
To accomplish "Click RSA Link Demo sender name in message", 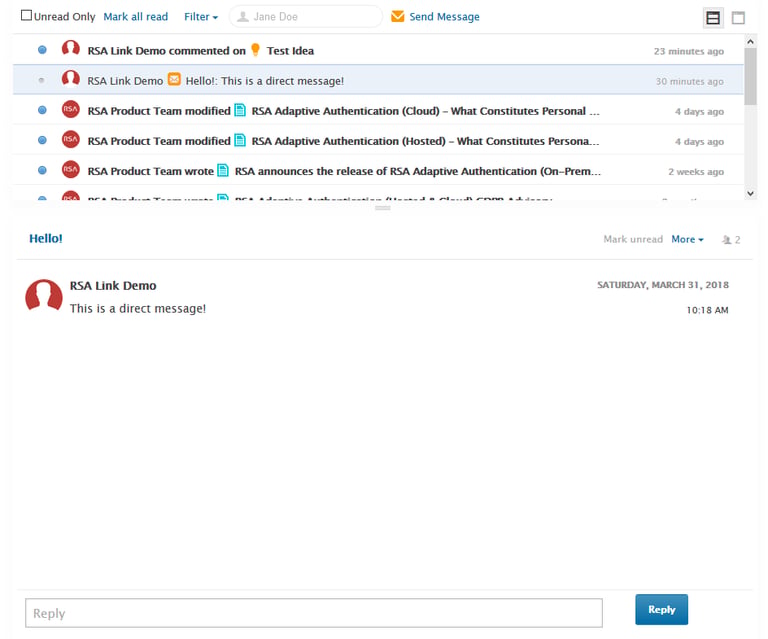I will (x=113, y=286).
